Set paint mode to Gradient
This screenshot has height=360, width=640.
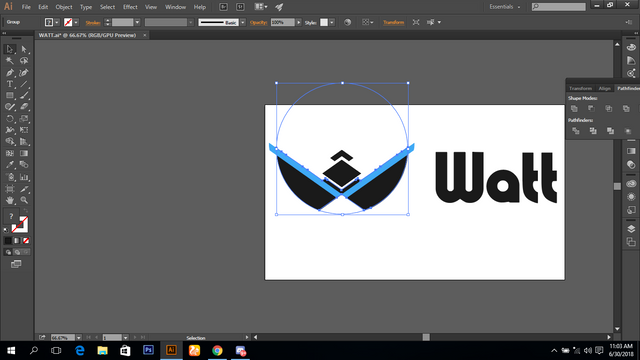(17, 241)
